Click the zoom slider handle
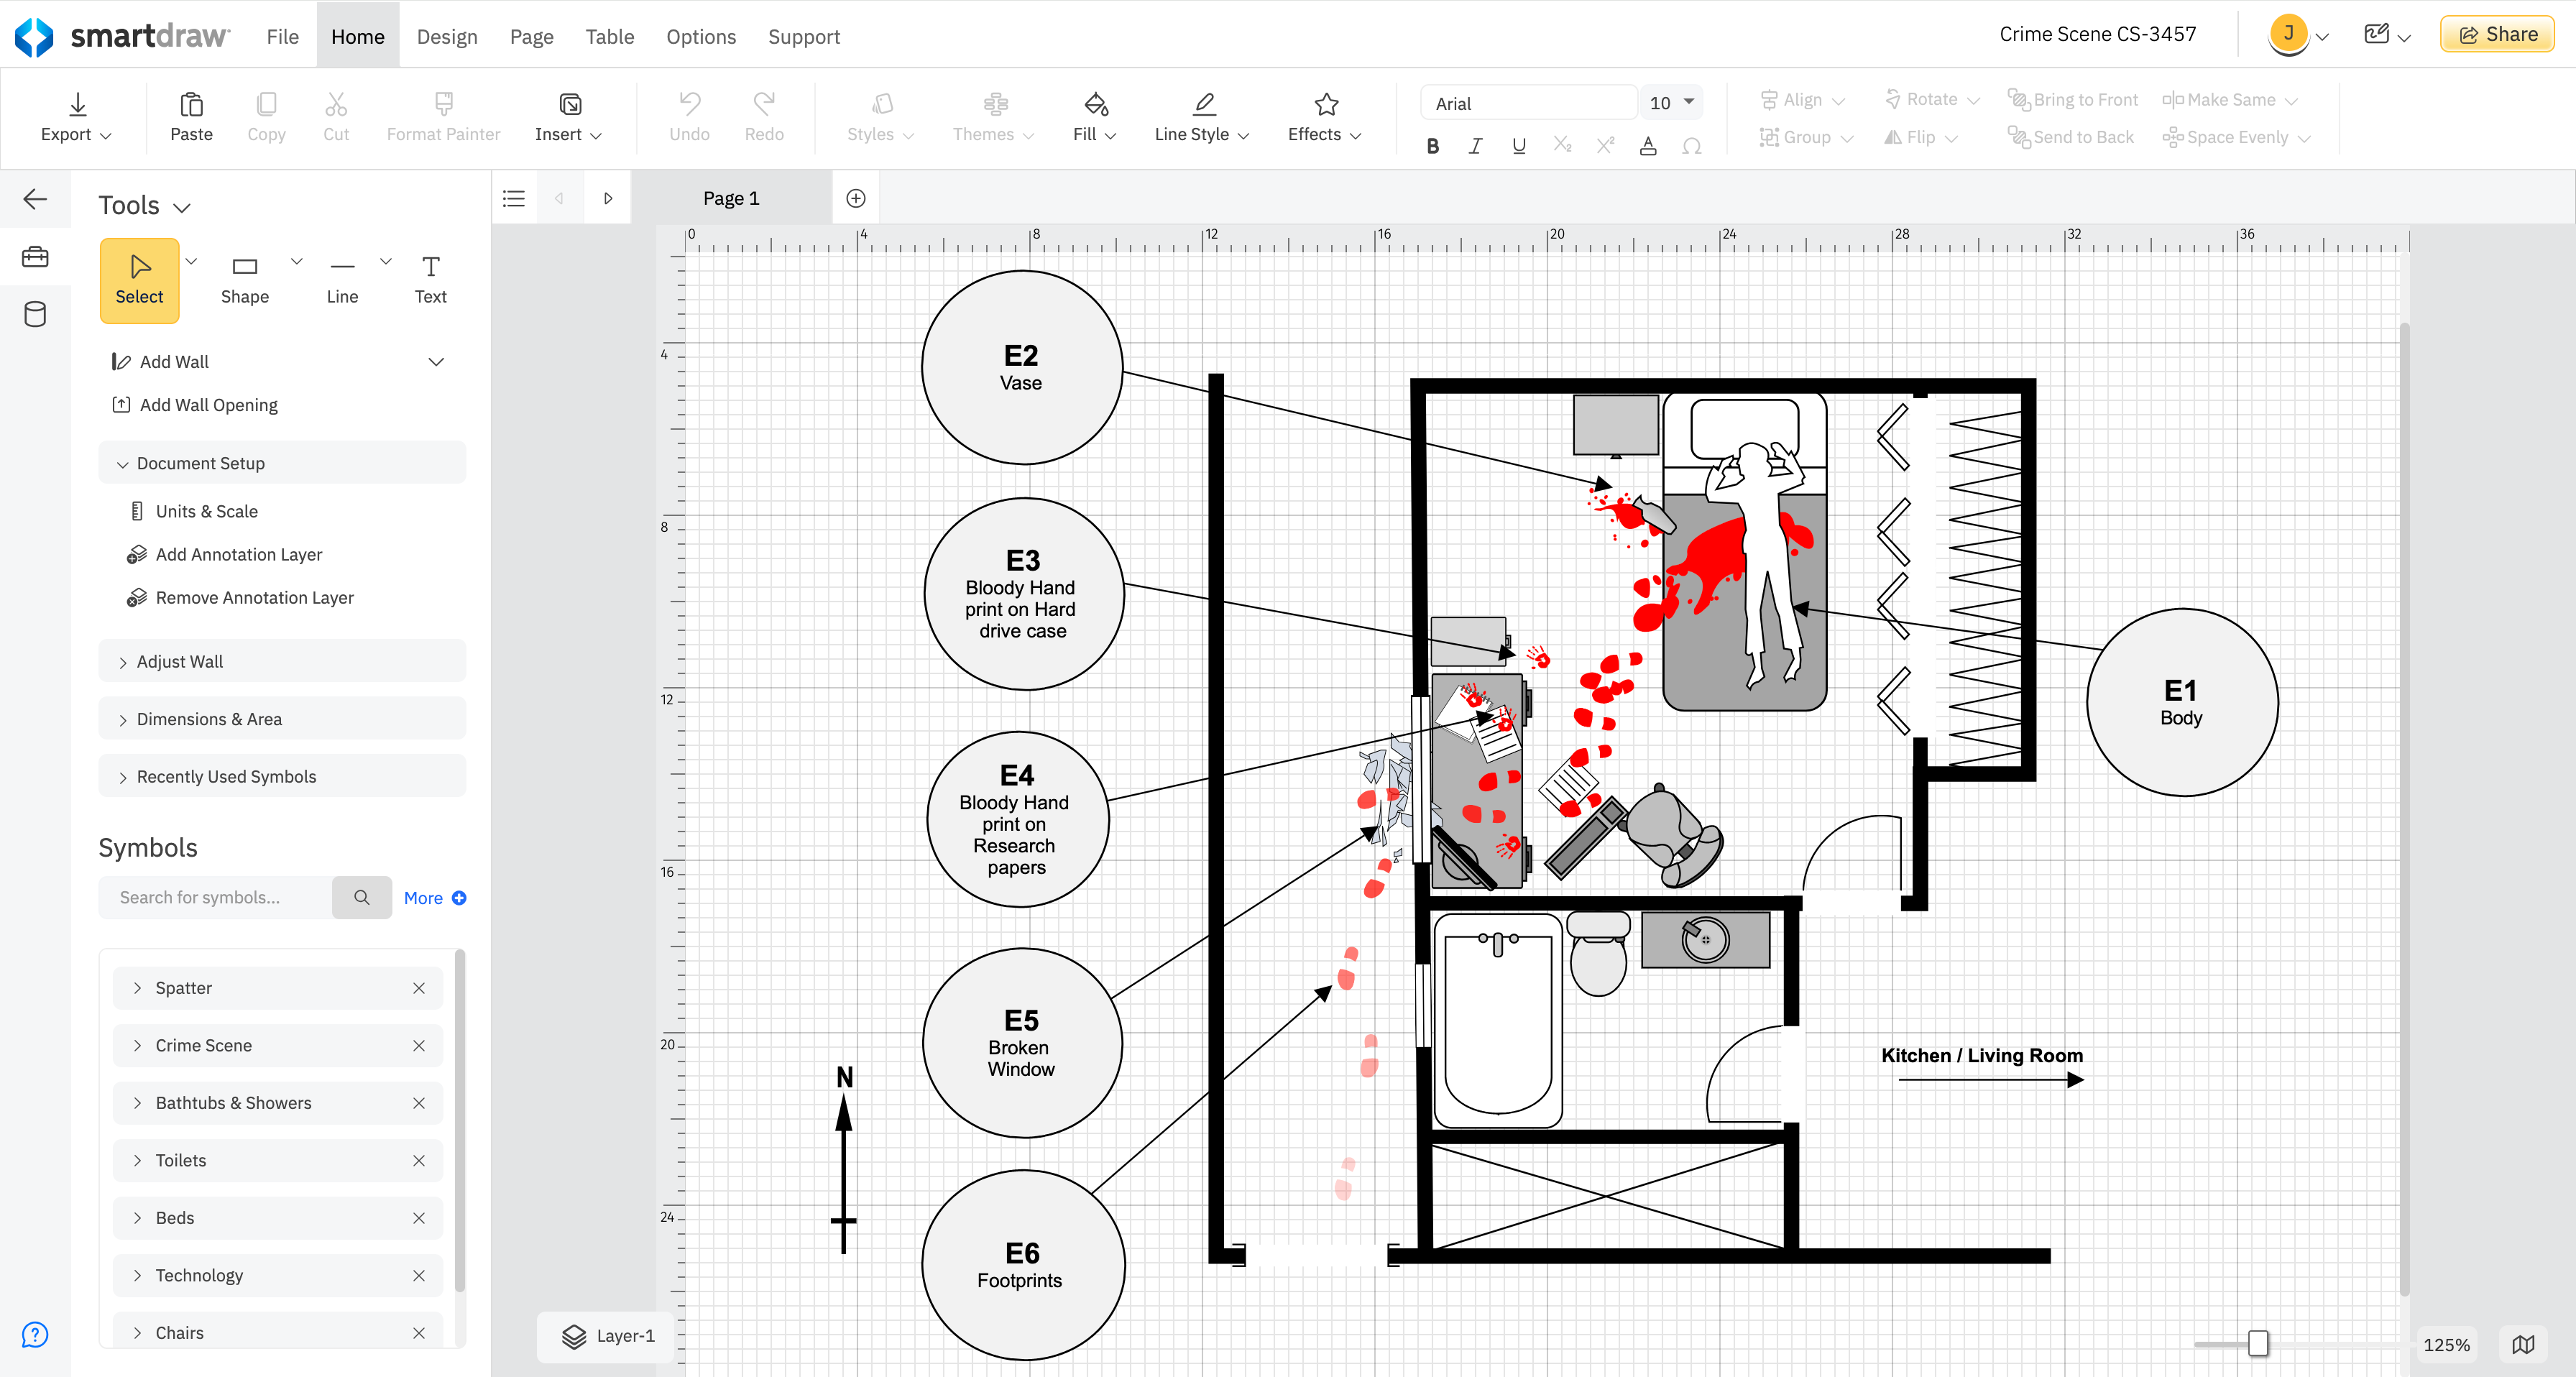 pos(2257,1343)
